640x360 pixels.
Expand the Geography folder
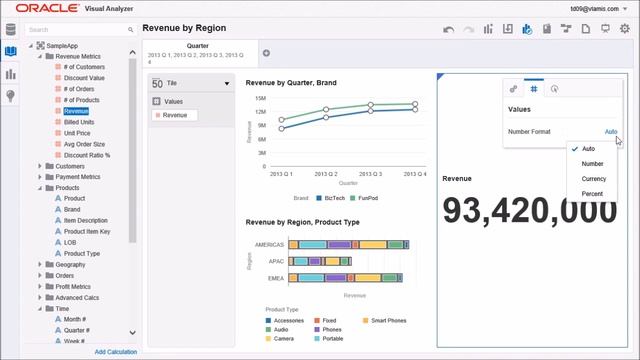click(x=40, y=264)
